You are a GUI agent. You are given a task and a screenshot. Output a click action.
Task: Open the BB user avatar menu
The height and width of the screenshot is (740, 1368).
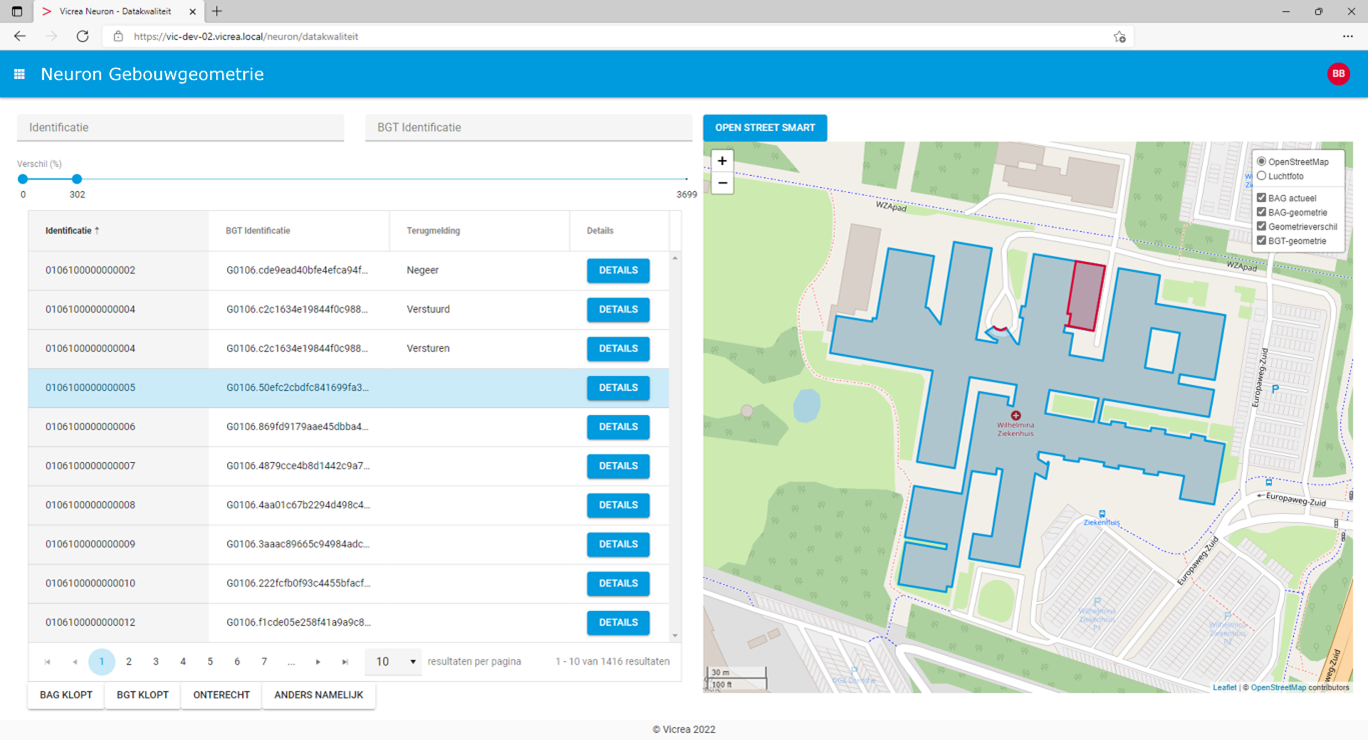click(1338, 74)
